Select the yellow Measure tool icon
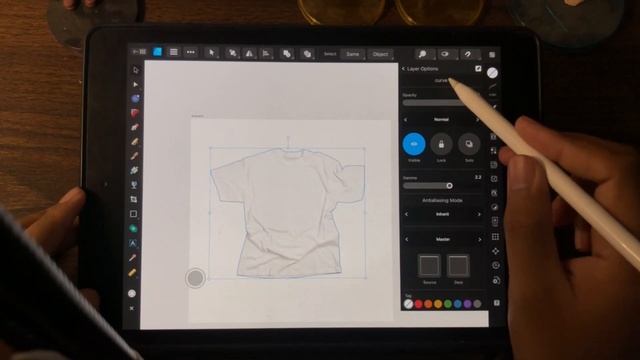640x360 pixels. [132, 272]
